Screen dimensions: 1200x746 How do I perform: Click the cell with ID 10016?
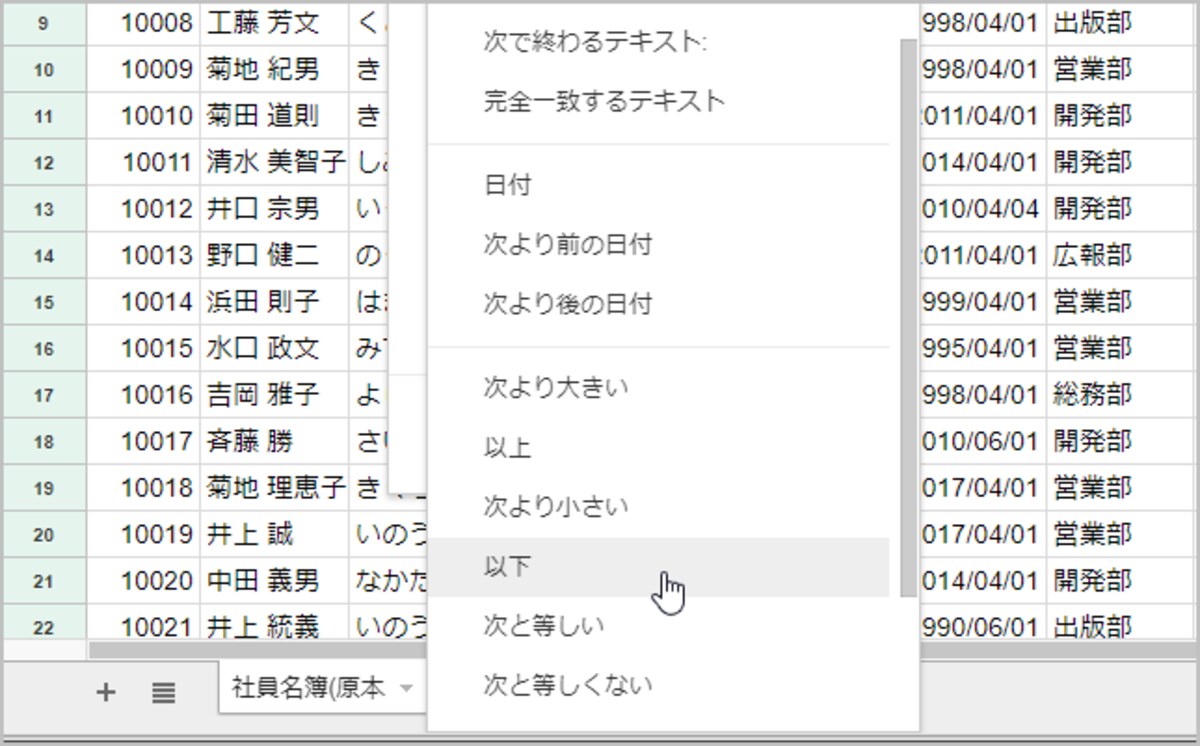tap(143, 395)
